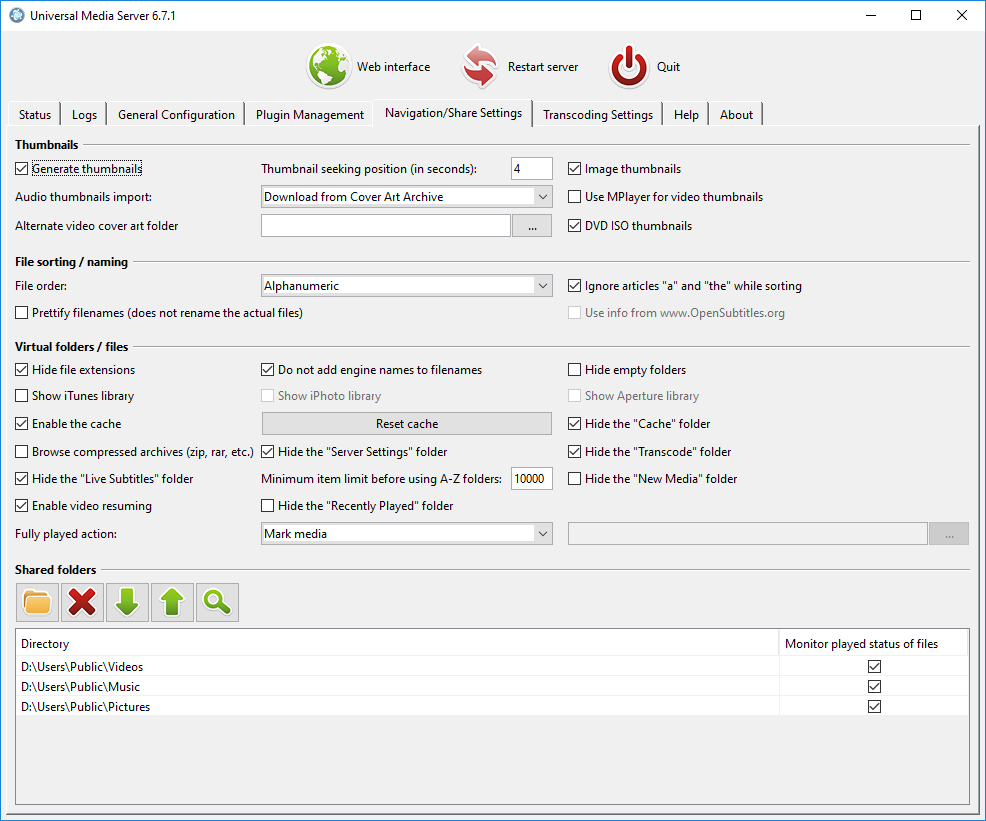Toggle the Generate thumbnails checkbox
986x821 pixels.
point(21,168)
